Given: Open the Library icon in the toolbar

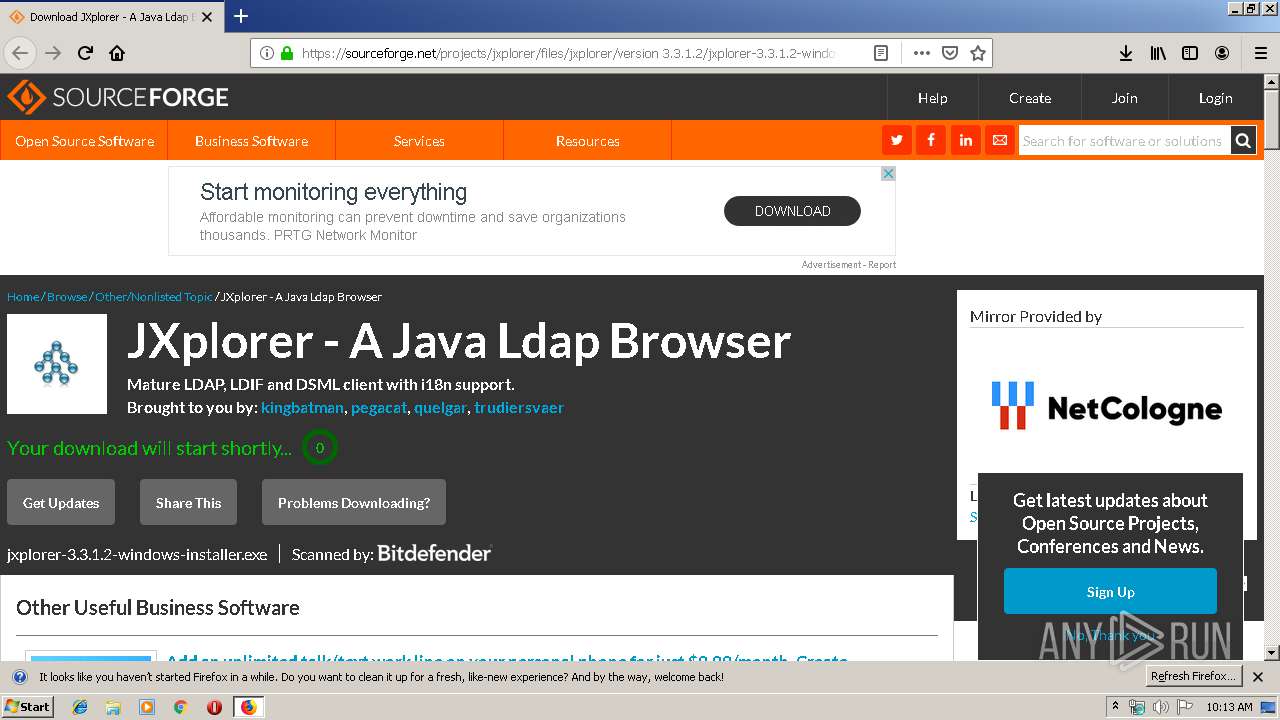Looking at the screenshot, I should [1158, 53].
